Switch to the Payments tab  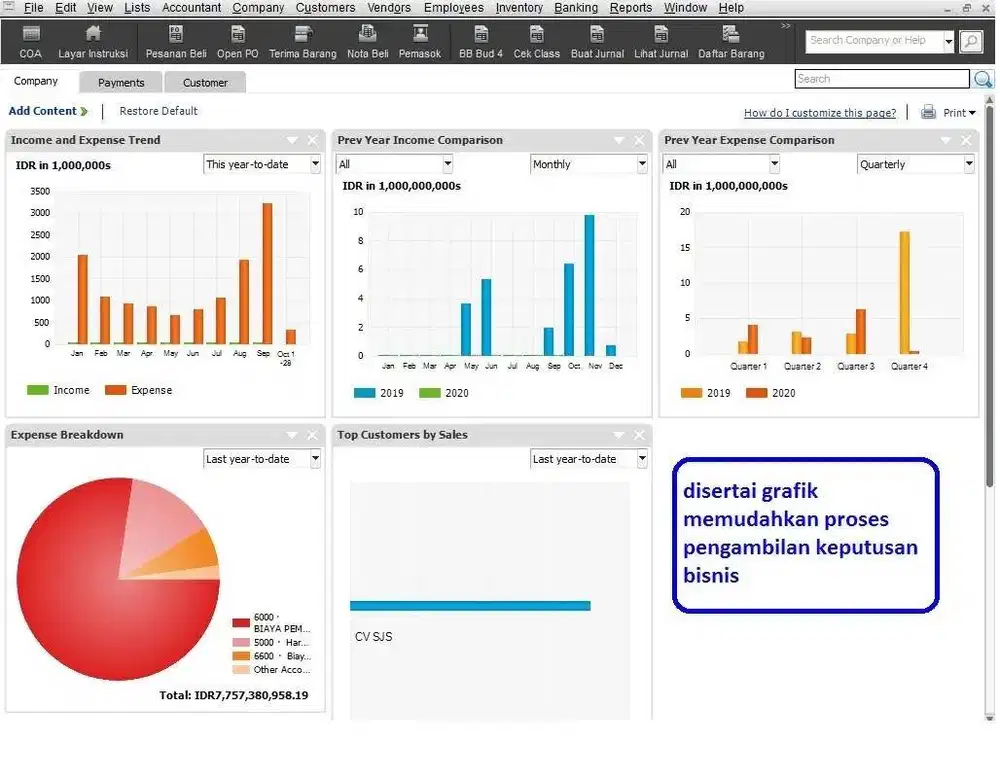[x=121, y=83]
